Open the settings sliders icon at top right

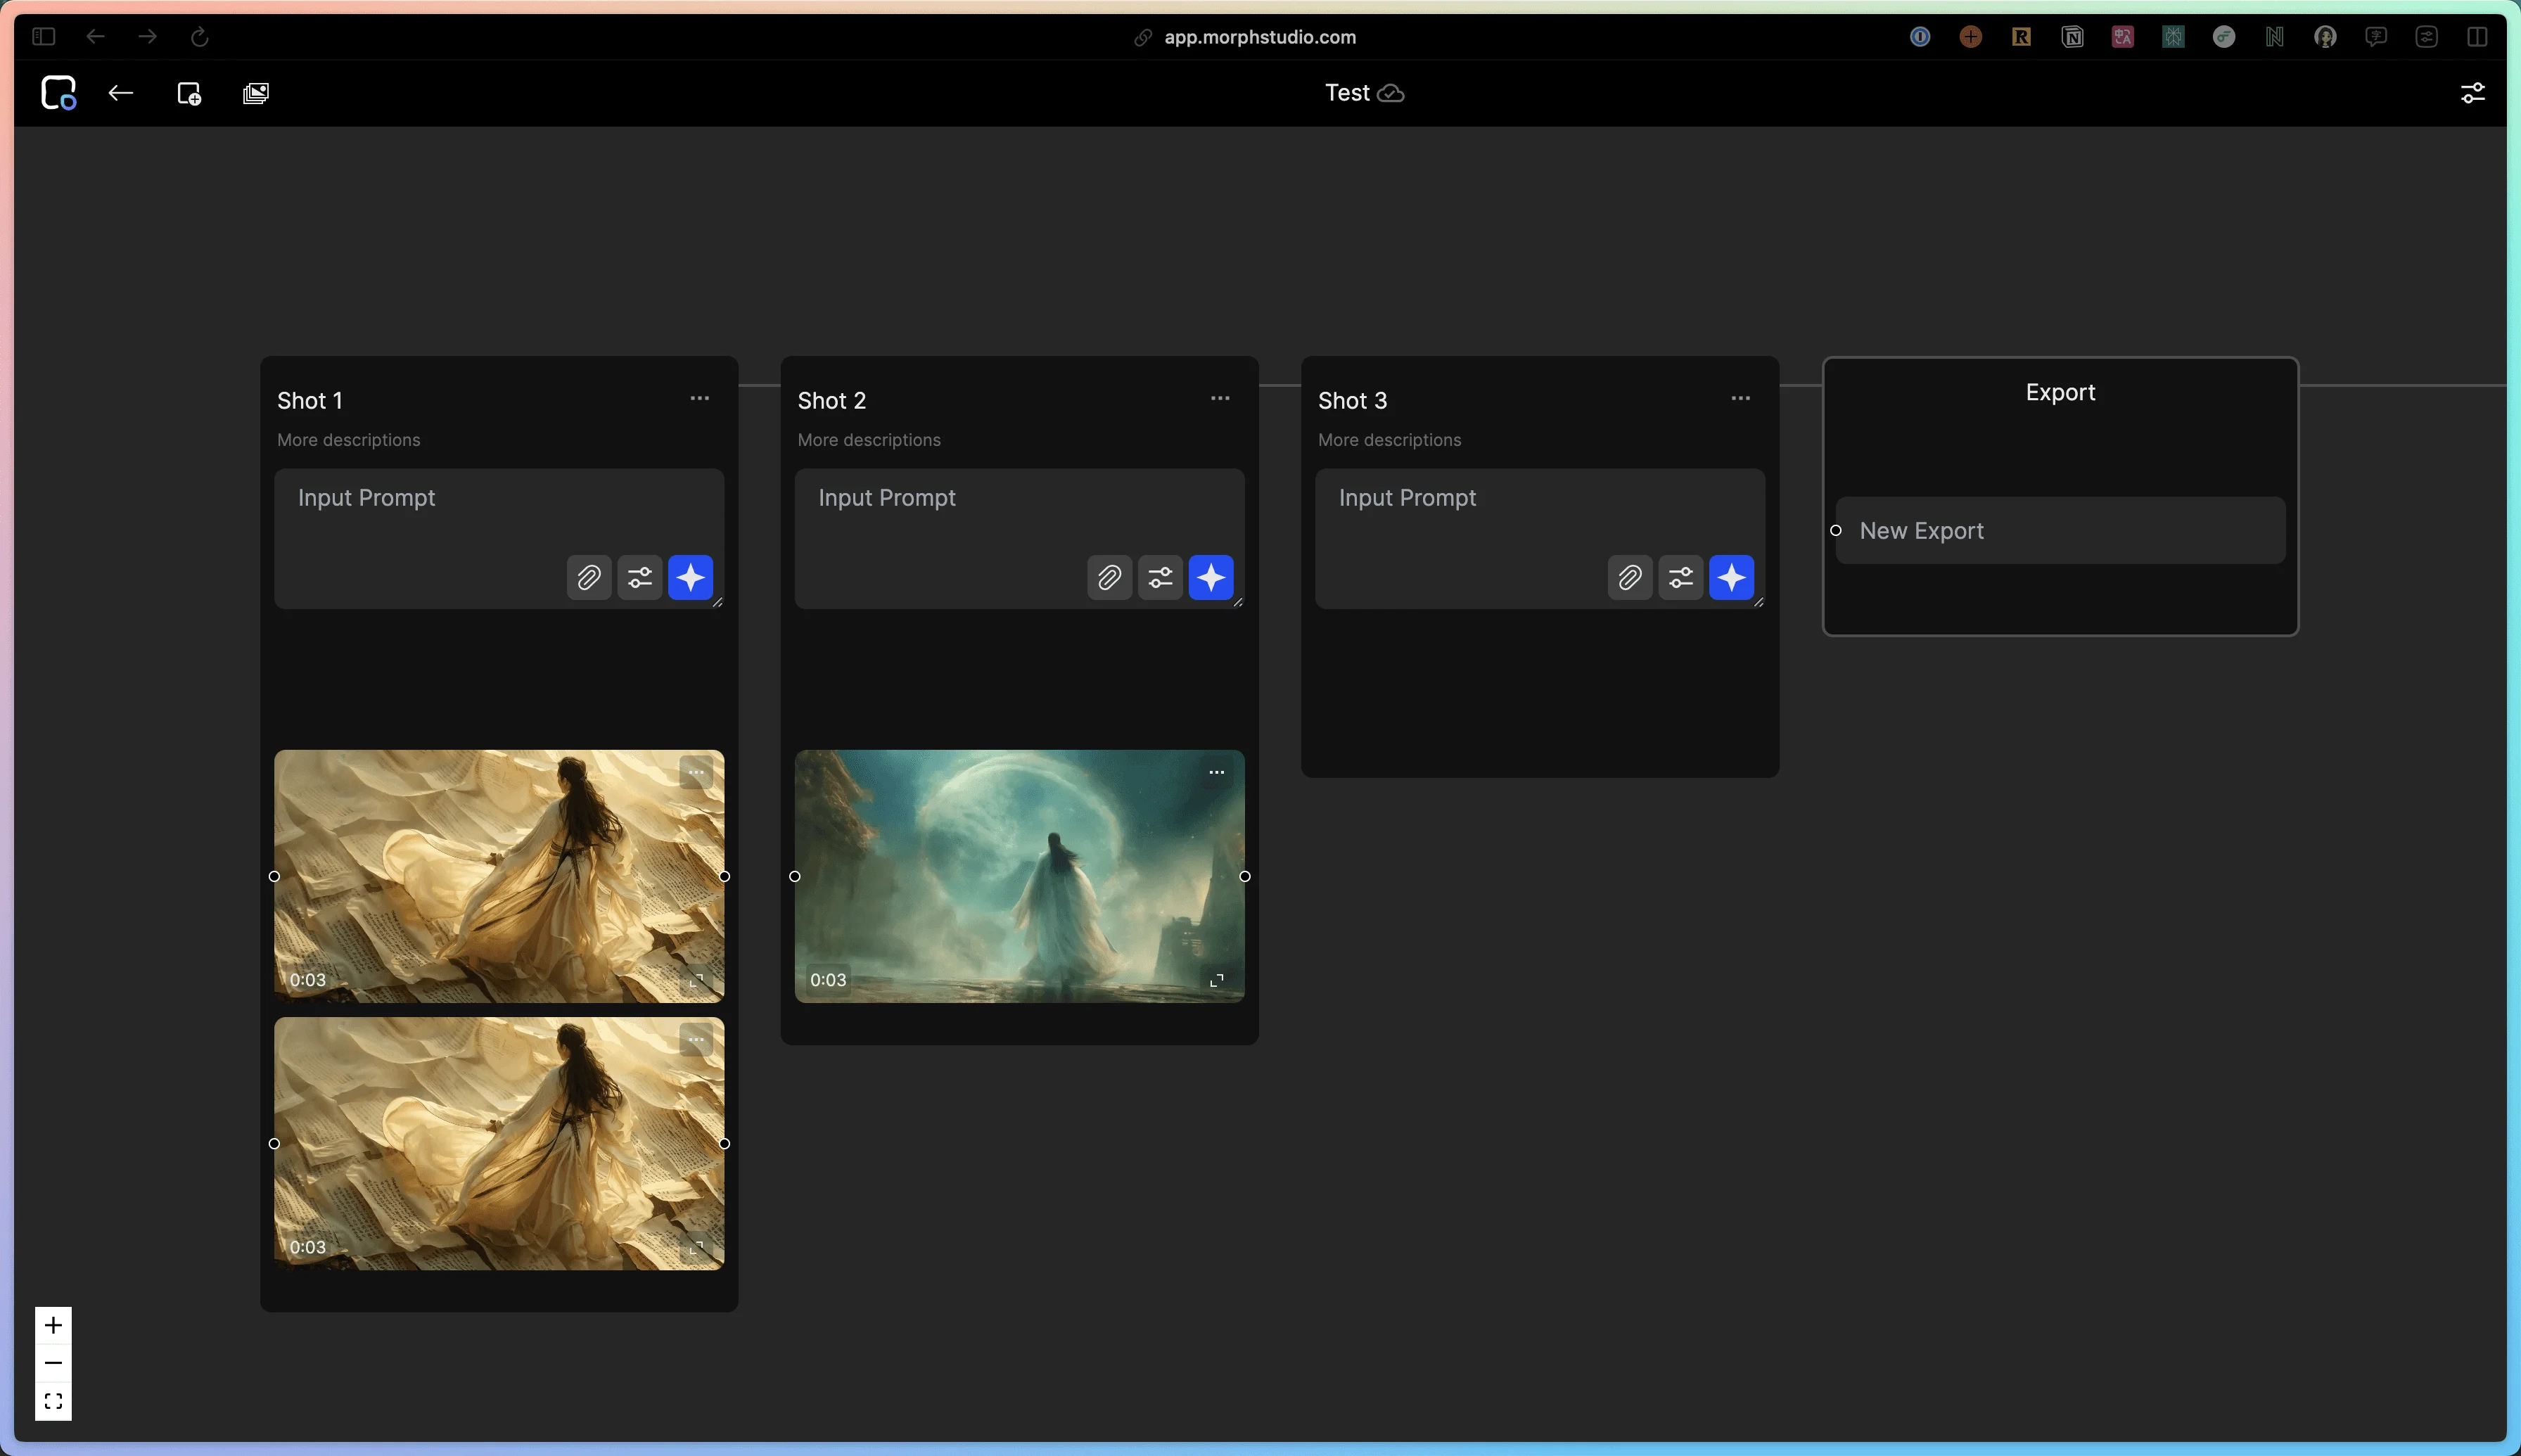[2472, 93]
